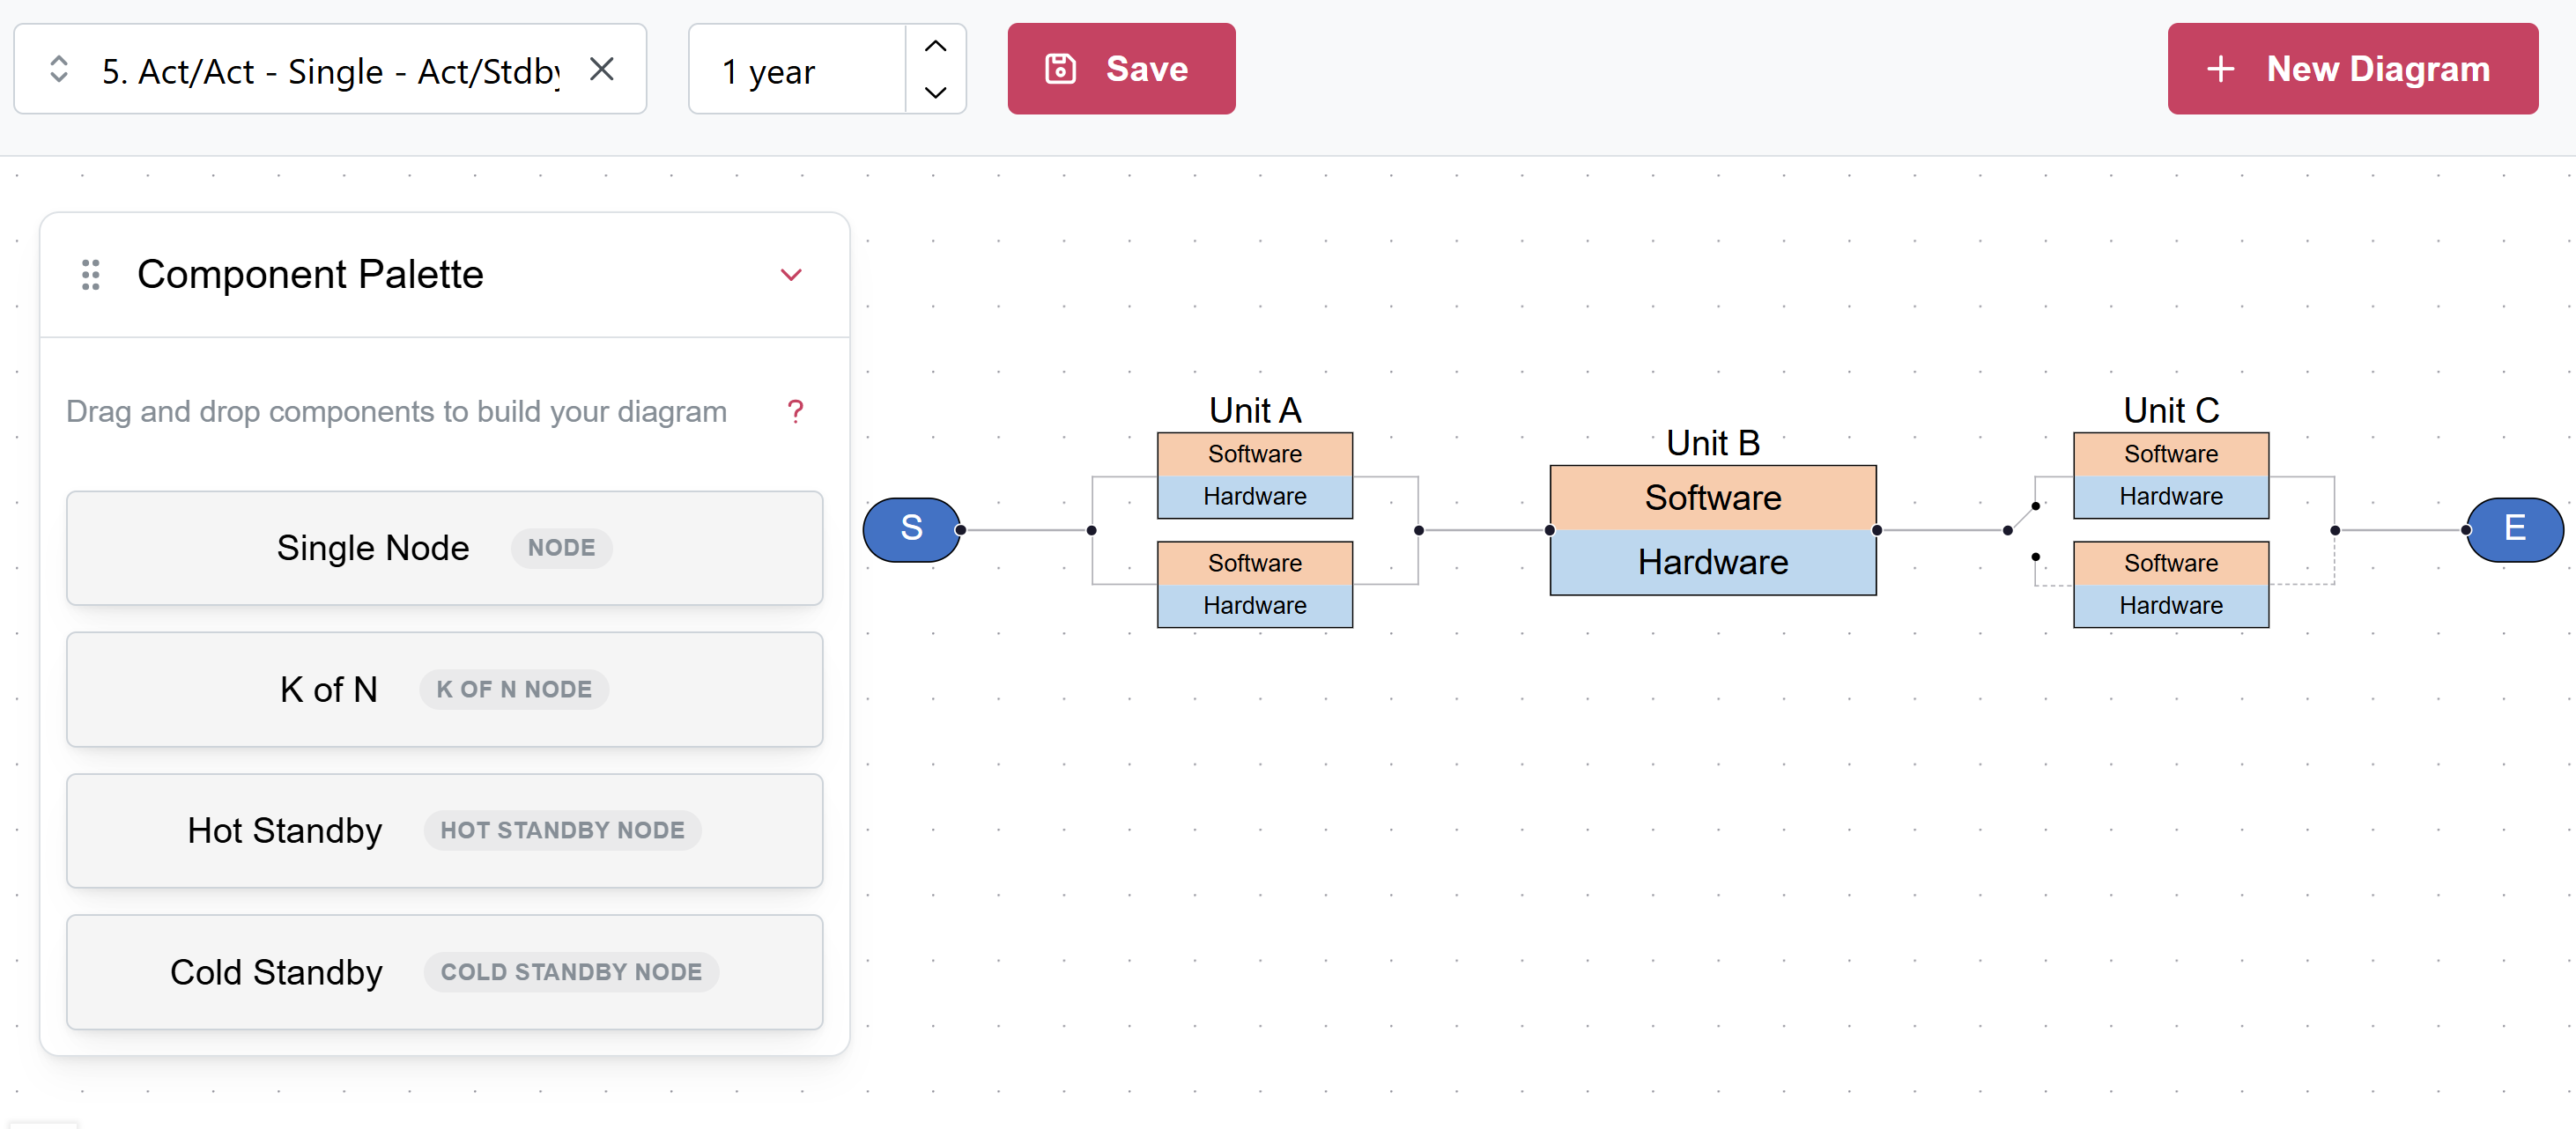Click the S node output connector dot
The height and width of the screenshot is (1129, 2576).
(960, 530)
